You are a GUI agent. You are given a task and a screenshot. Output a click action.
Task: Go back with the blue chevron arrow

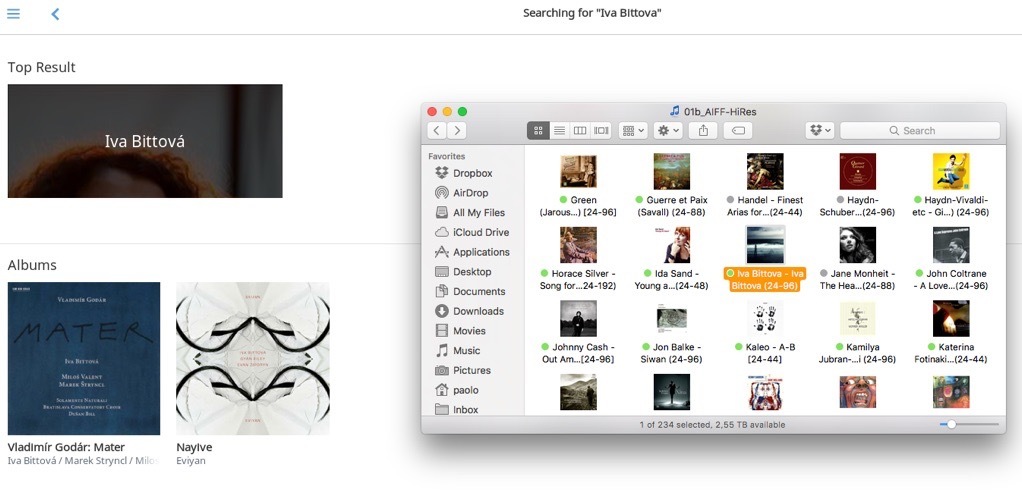coord(55,14)
